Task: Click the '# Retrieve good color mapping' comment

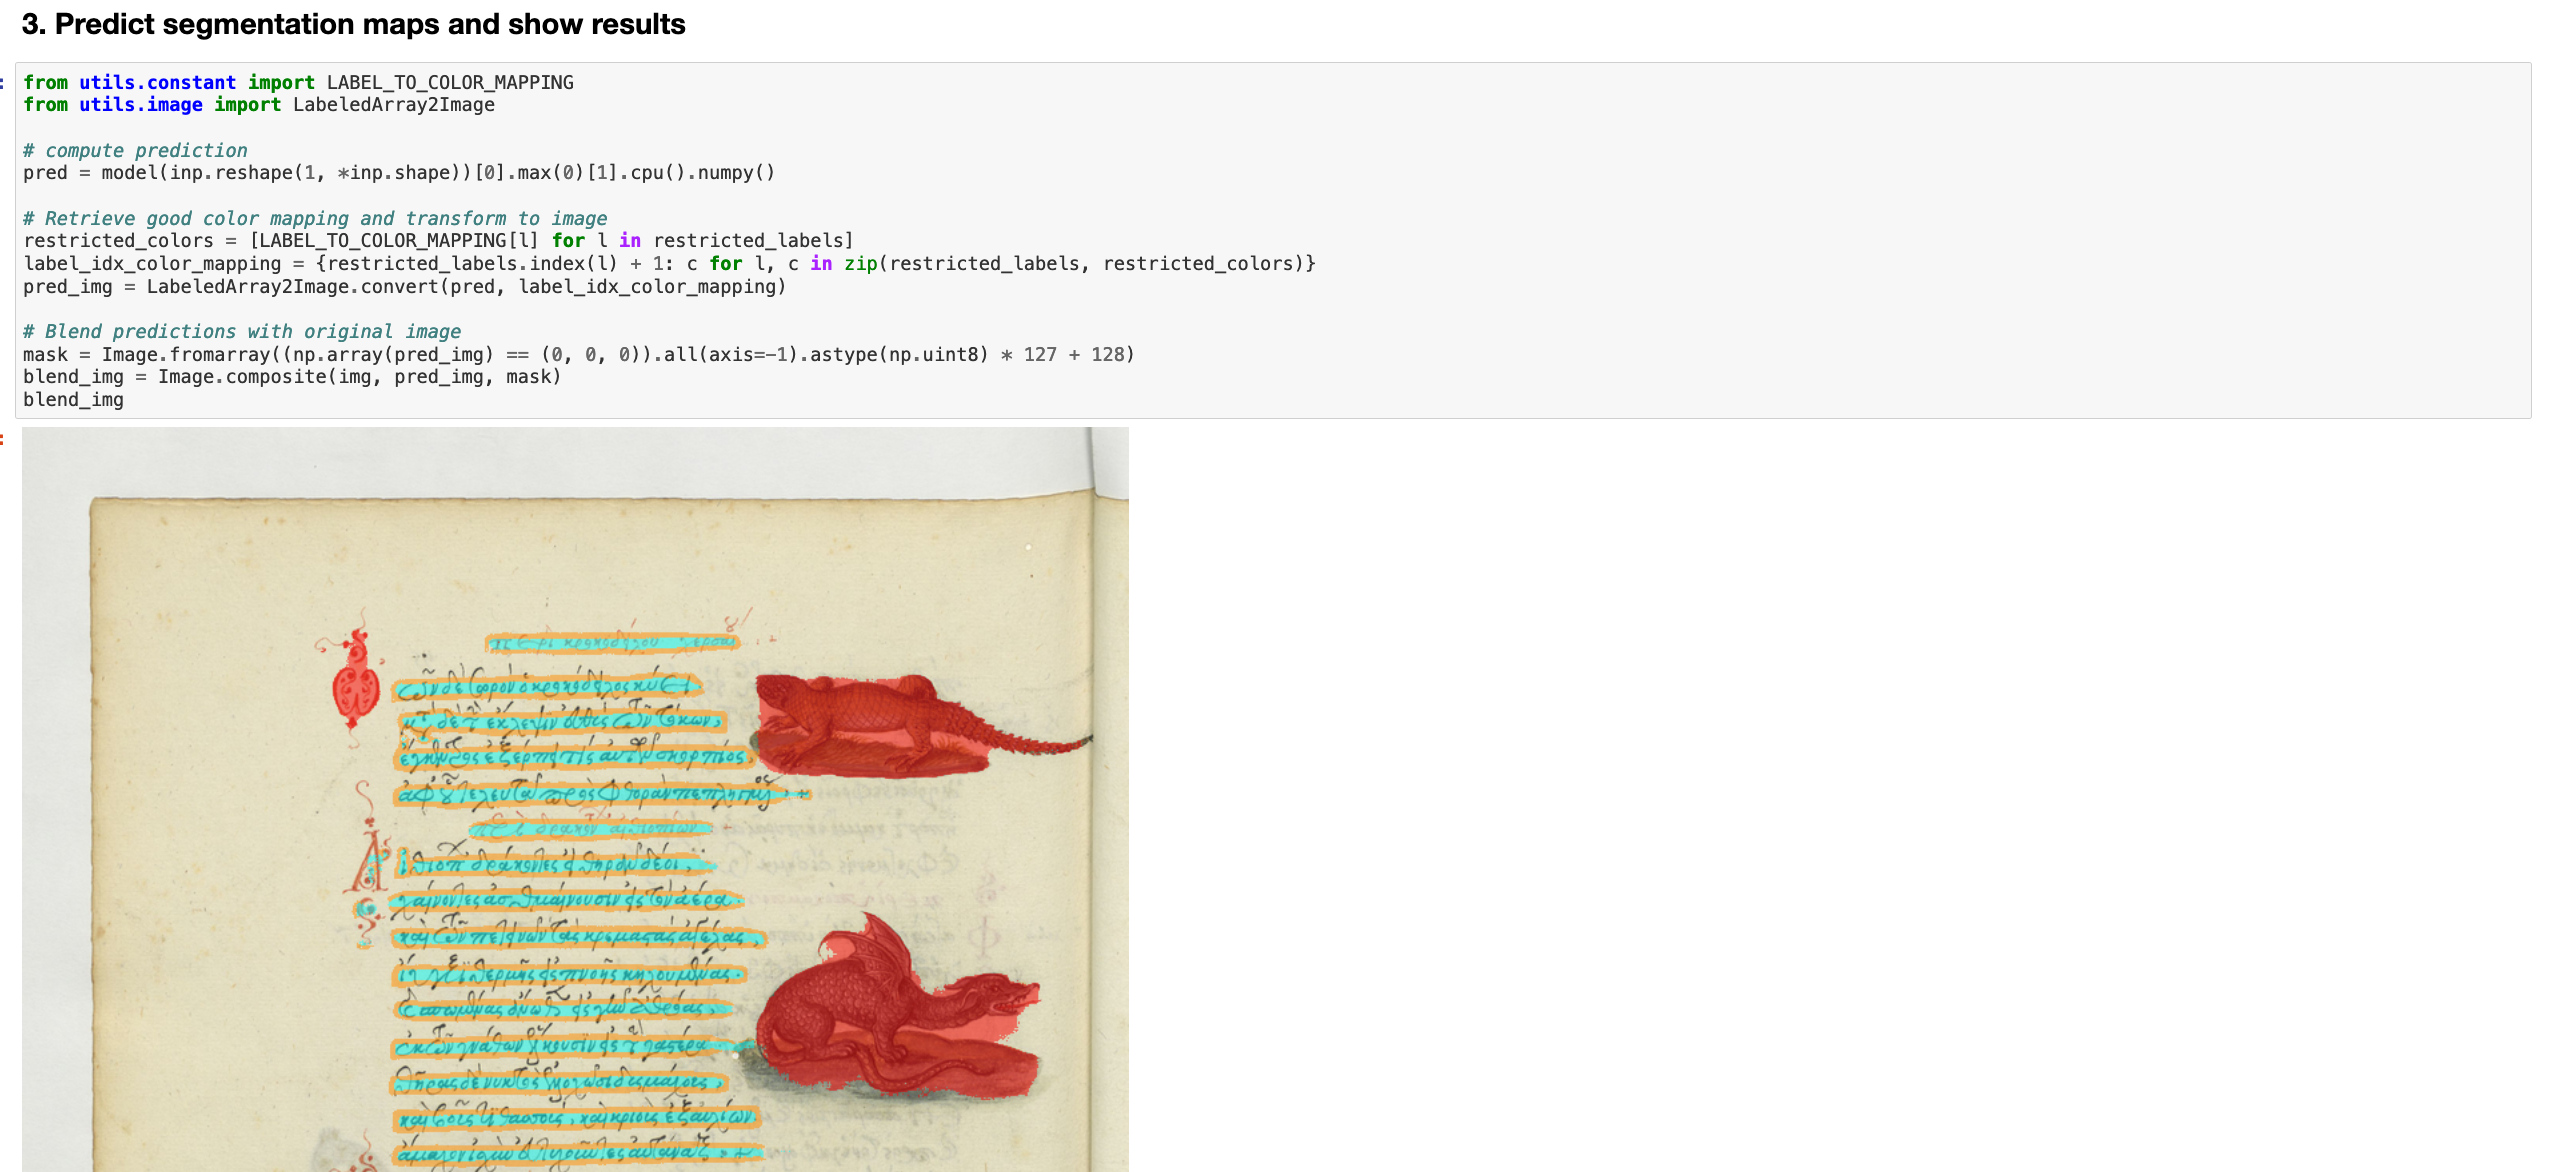Action: point(315,218)
